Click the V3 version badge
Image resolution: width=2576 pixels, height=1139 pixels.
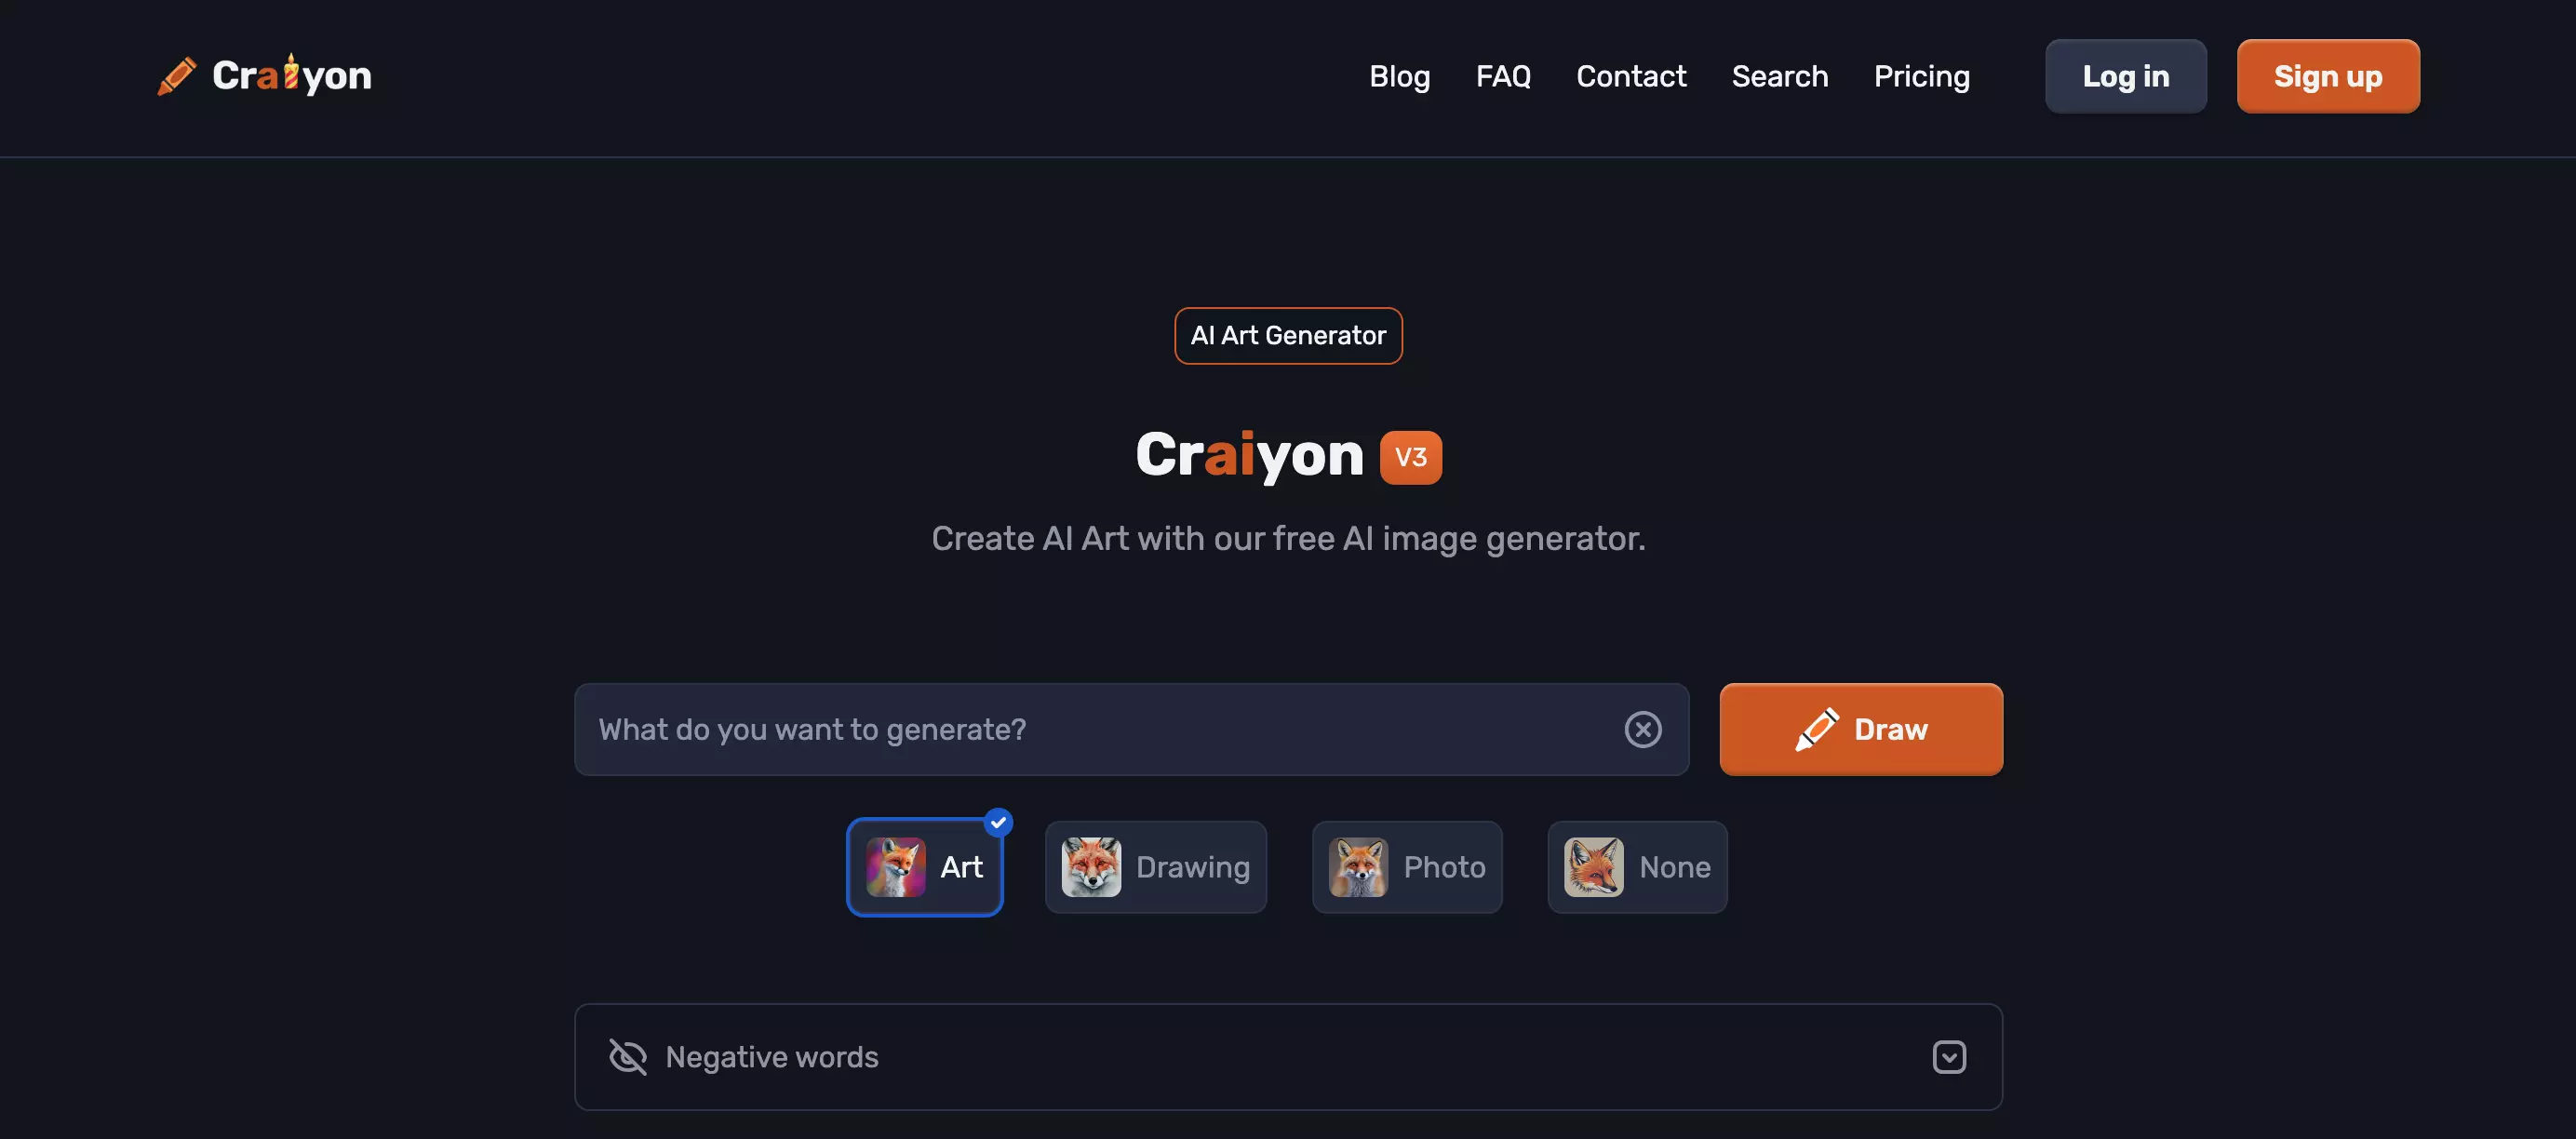1411,457
